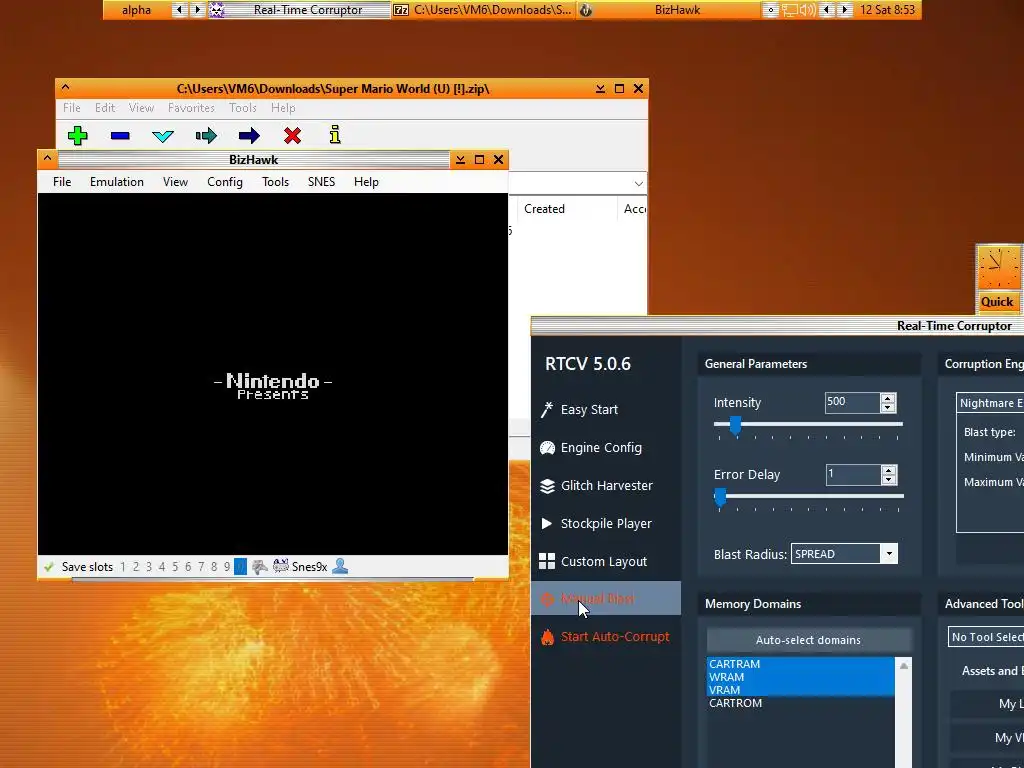The width and height of the screenshot is (1024, 768).
Task: Decrease the Intensity value with the down arrow
Action: [x=888, y=408]
